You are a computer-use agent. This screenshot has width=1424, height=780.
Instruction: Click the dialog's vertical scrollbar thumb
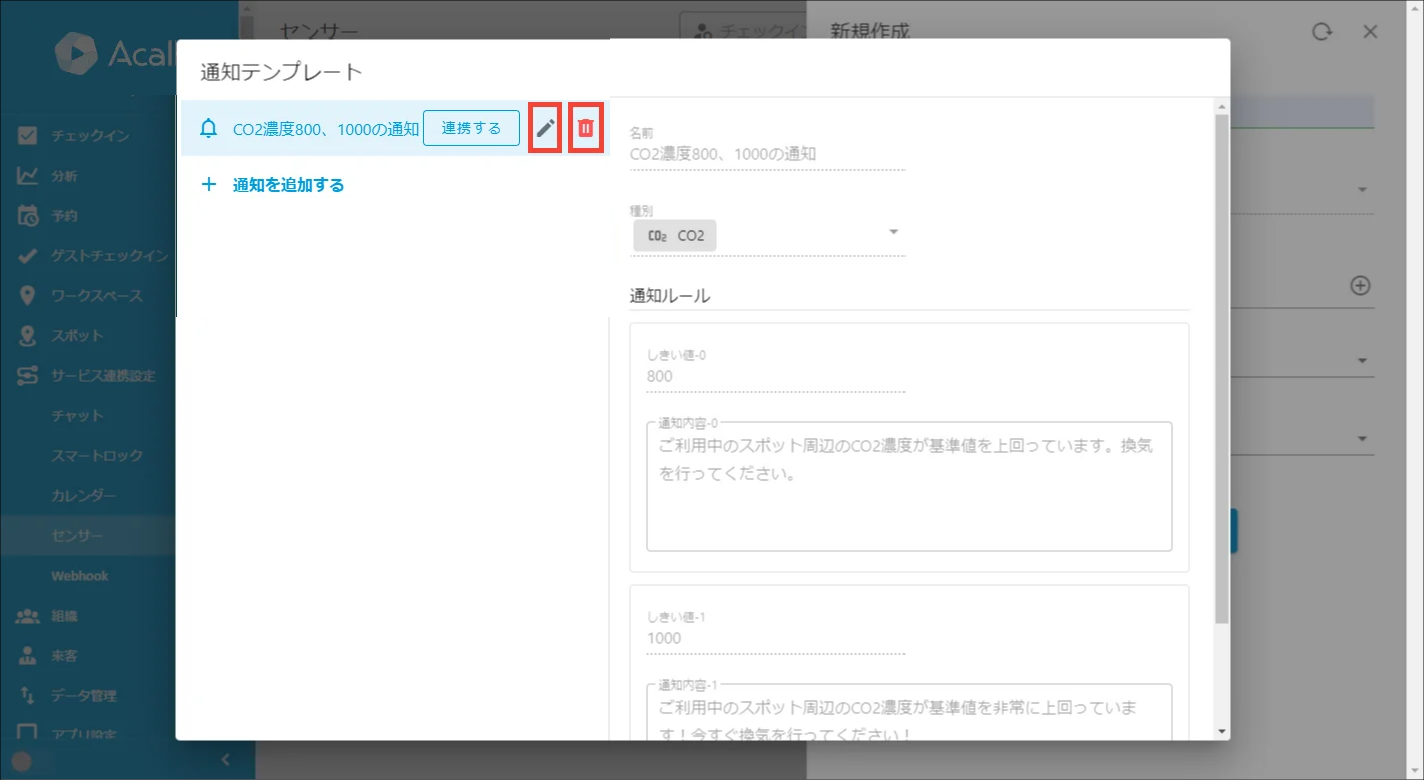[1221, 369]
